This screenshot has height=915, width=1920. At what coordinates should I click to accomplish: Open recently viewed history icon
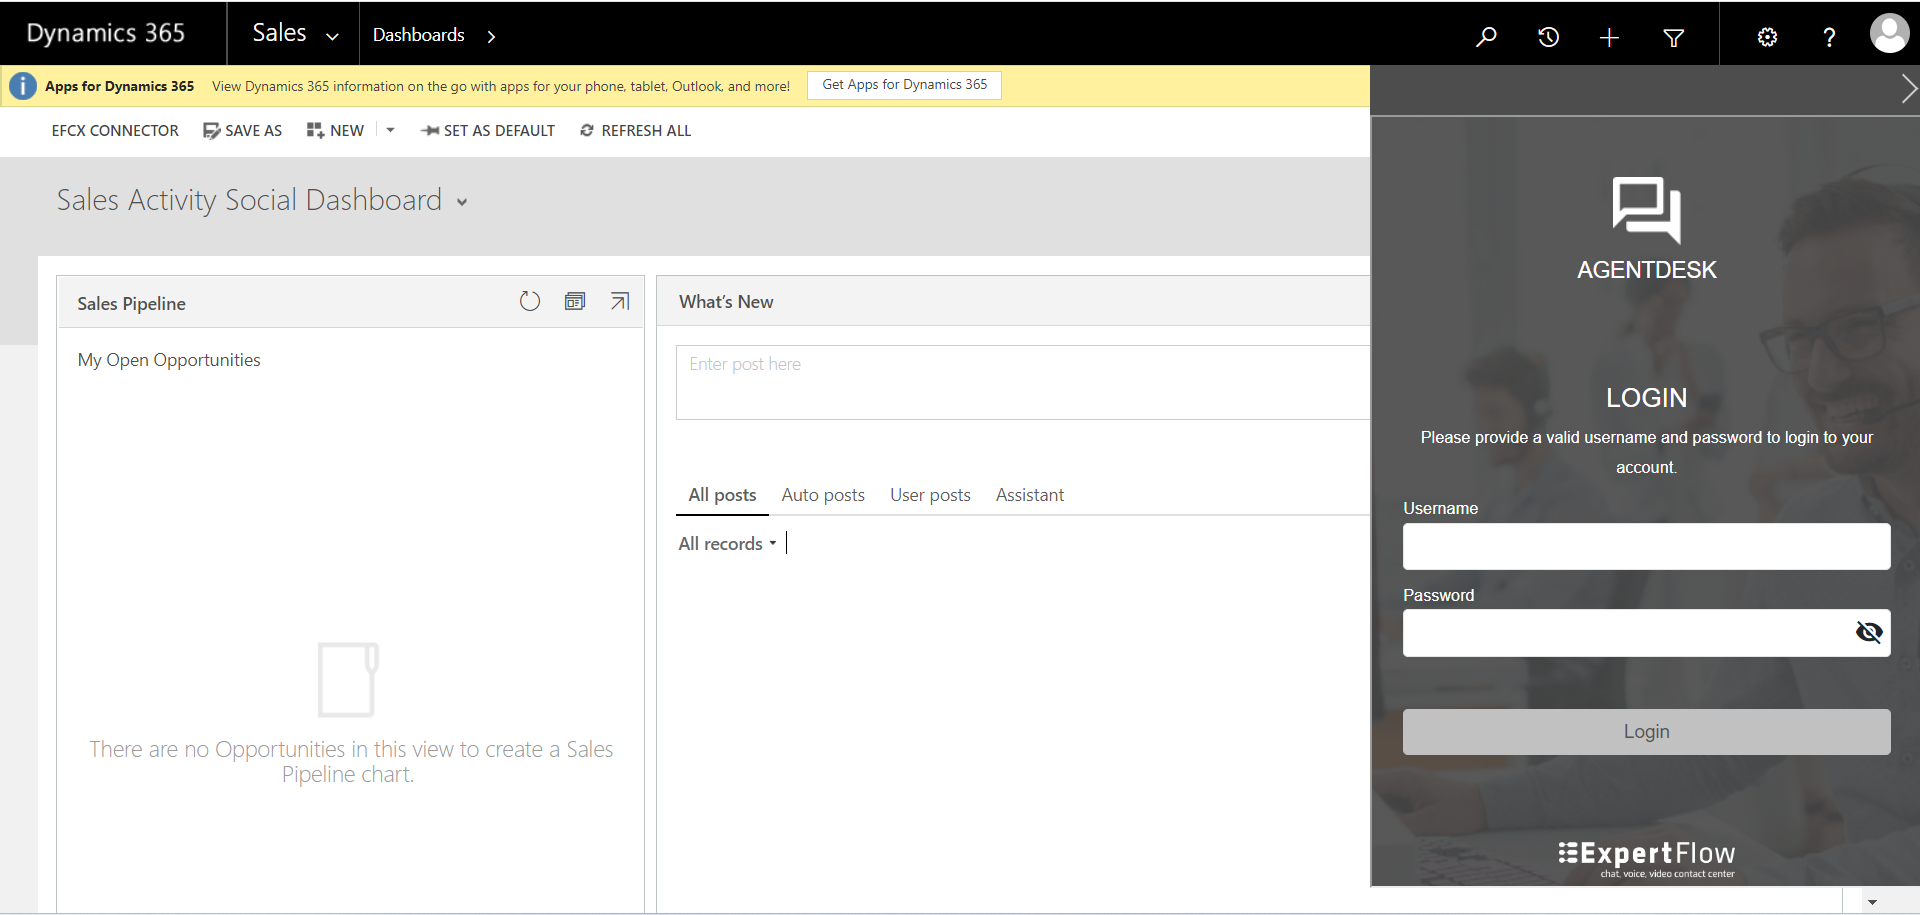point(1548,37)
